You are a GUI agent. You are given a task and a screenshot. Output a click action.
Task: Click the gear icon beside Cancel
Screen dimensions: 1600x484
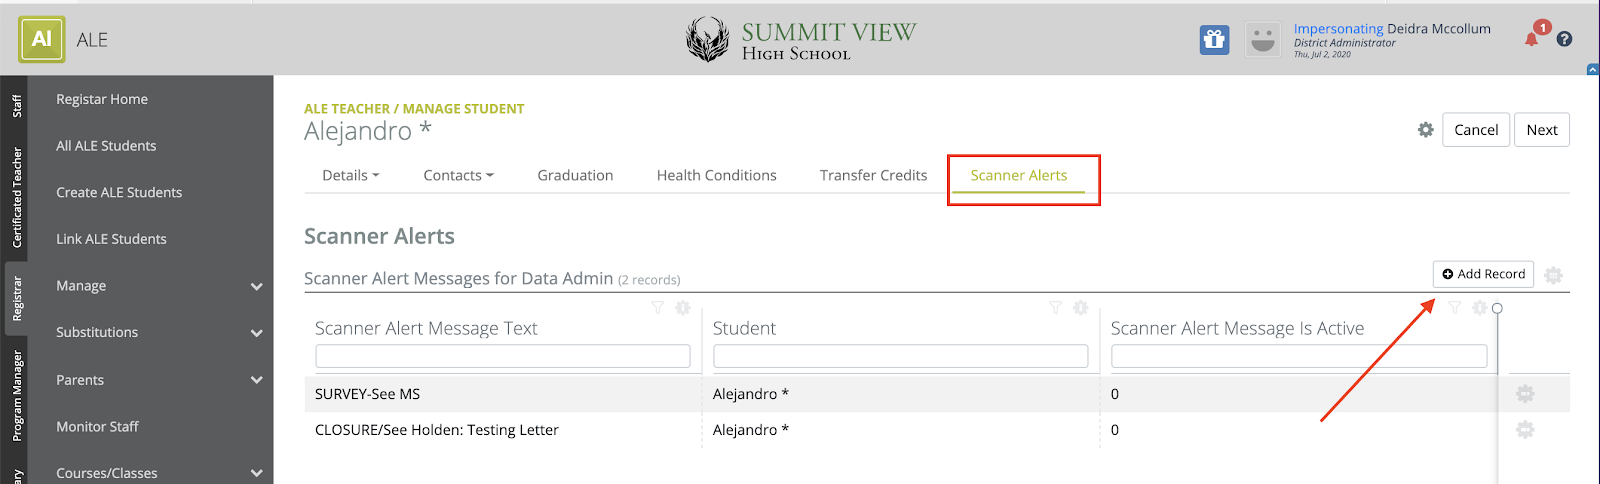tap(1426, 130)
